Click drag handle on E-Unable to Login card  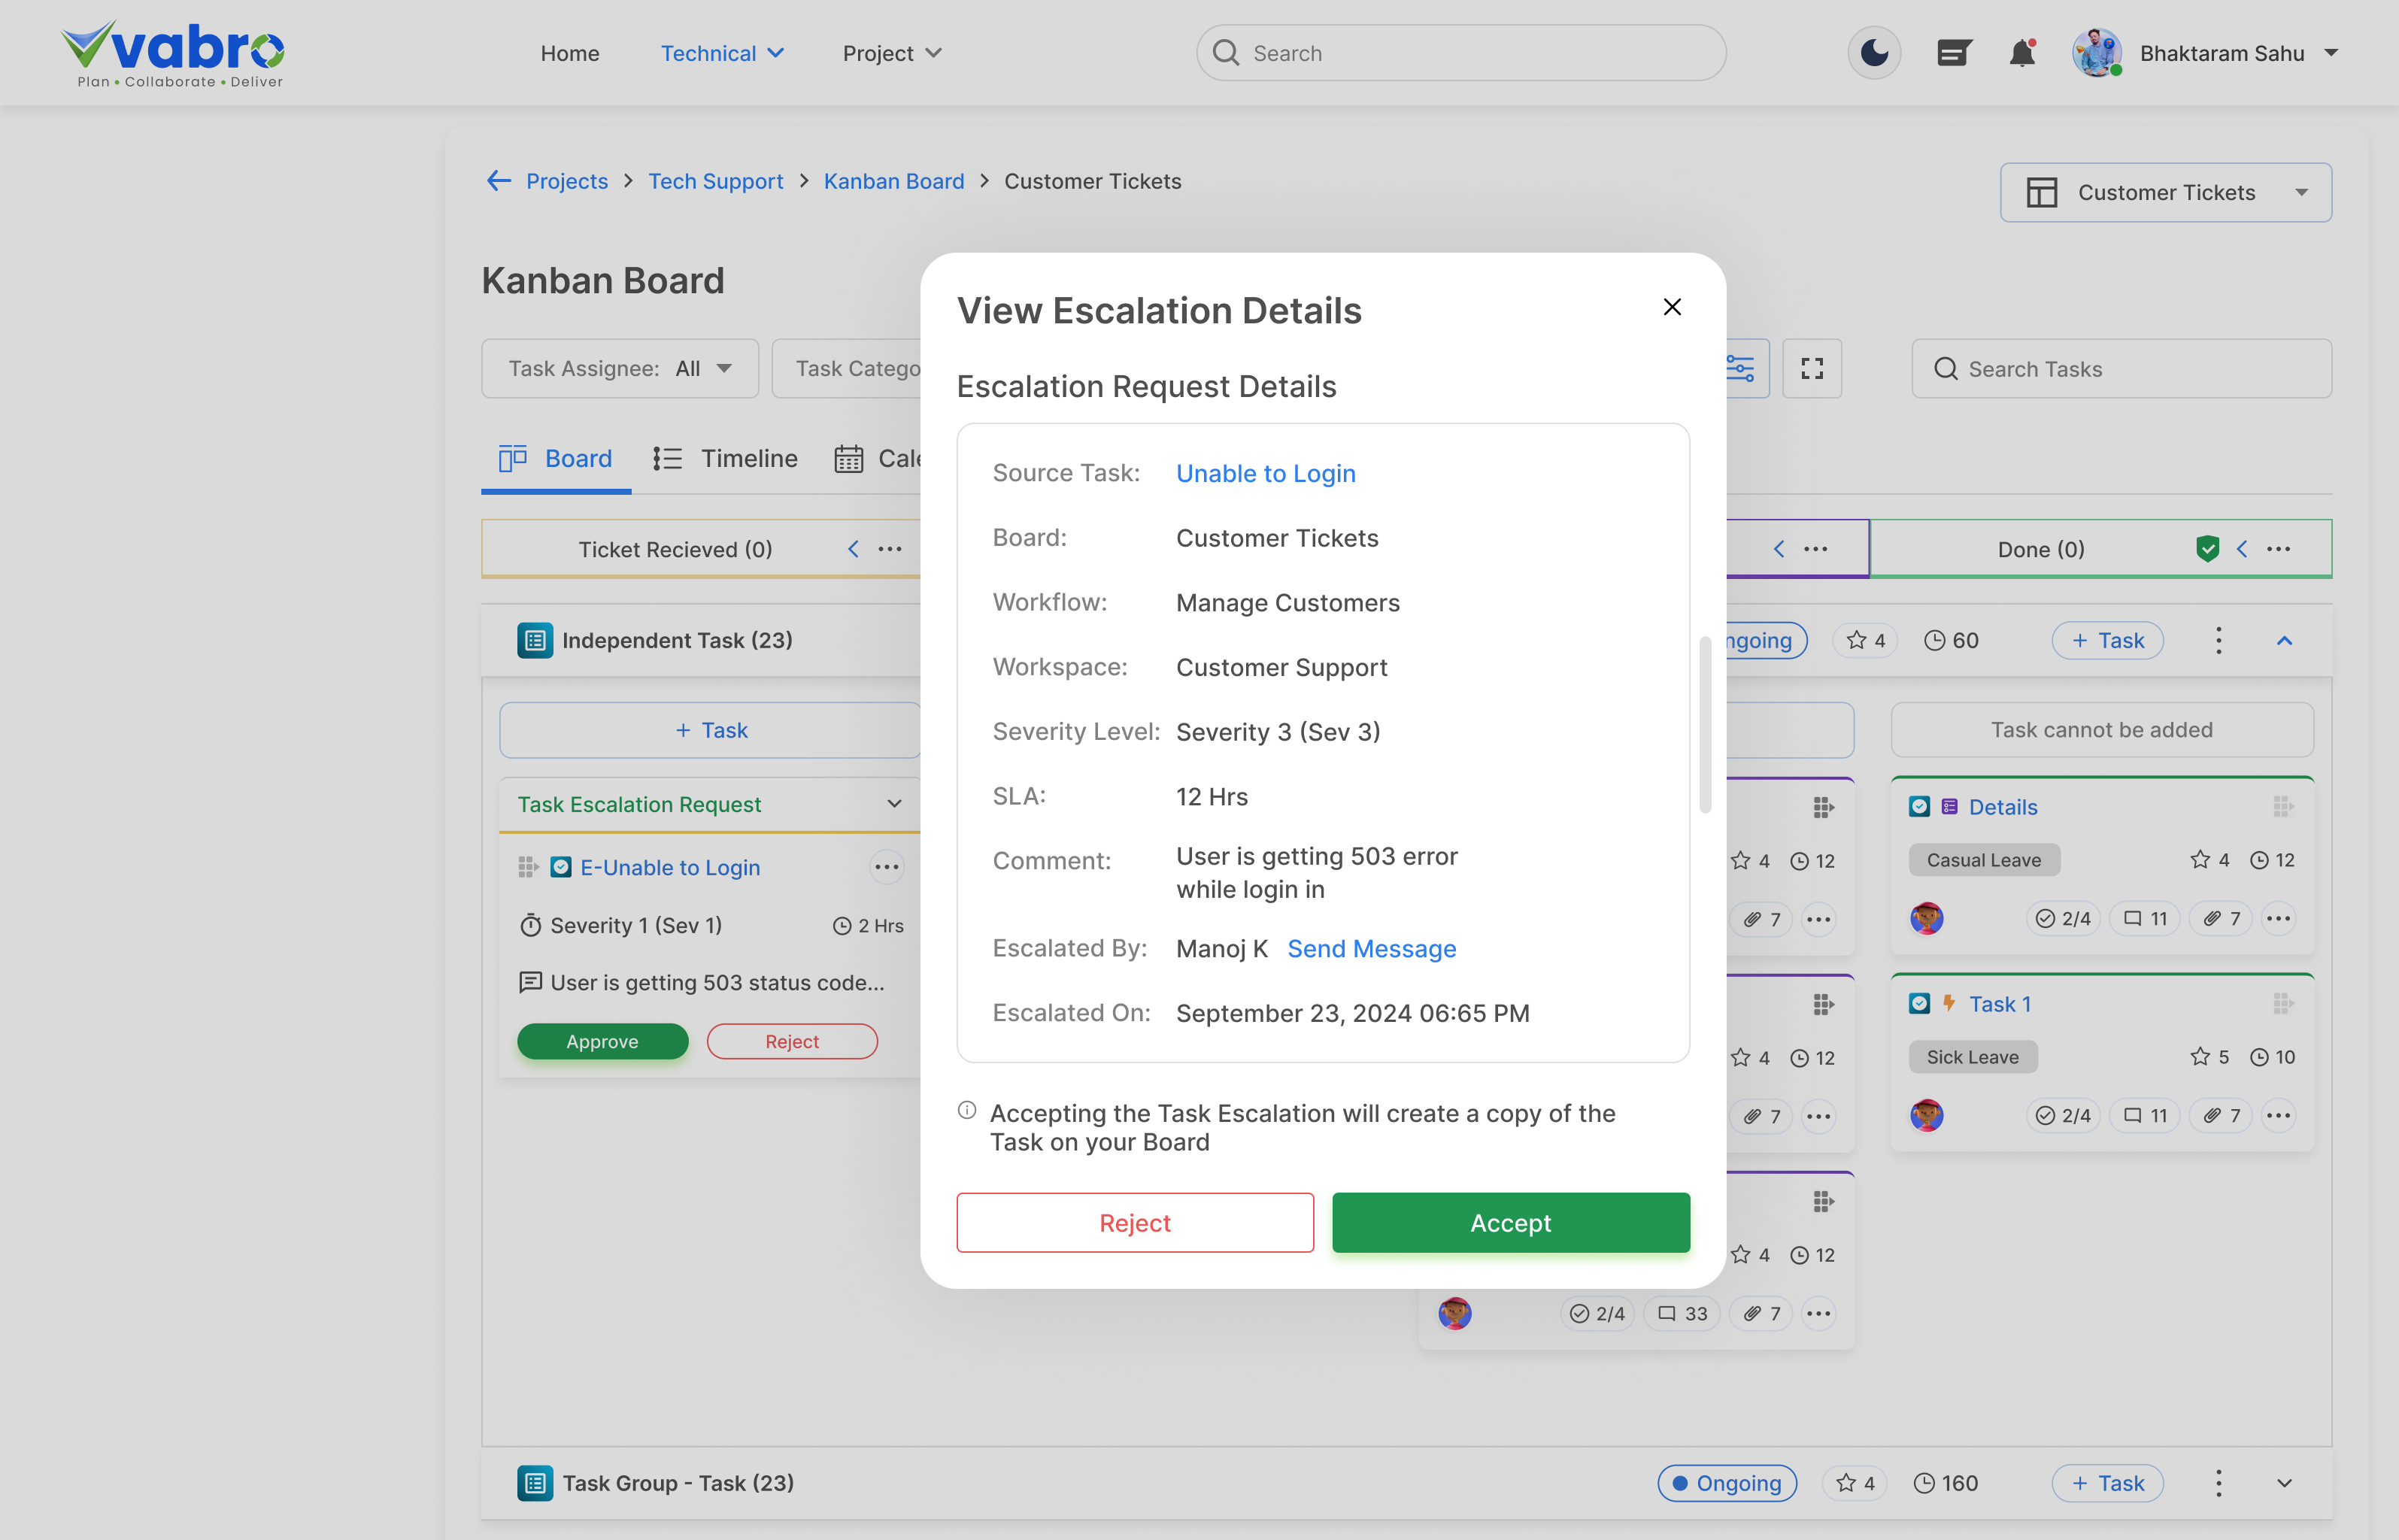pos(527,867)
